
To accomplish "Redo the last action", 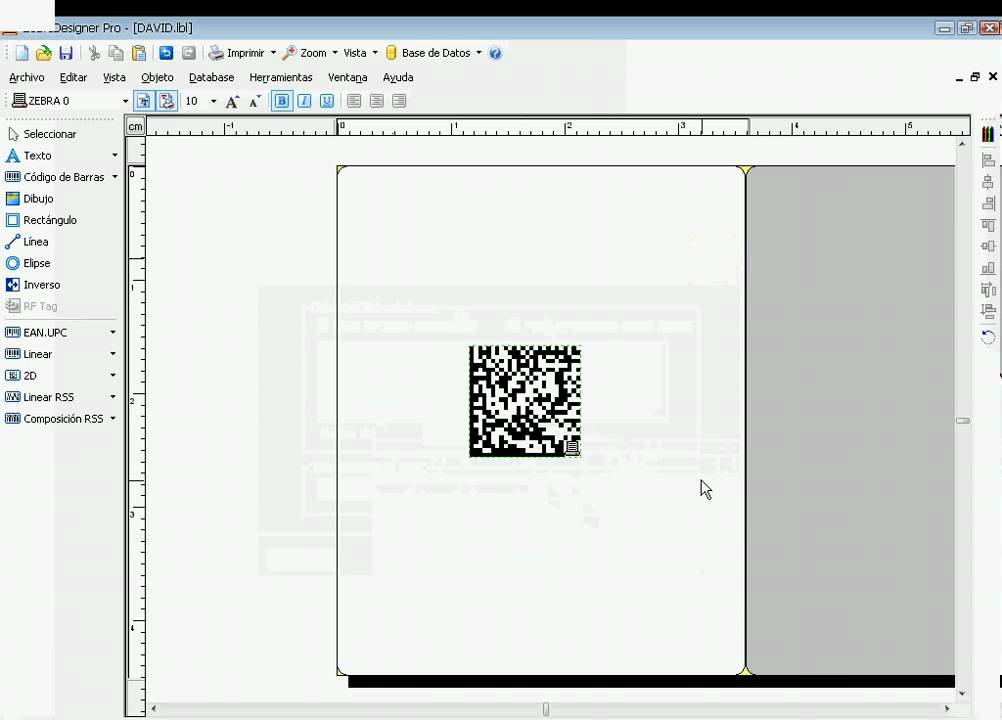I will pyautogui.click(x=189, y=53).
